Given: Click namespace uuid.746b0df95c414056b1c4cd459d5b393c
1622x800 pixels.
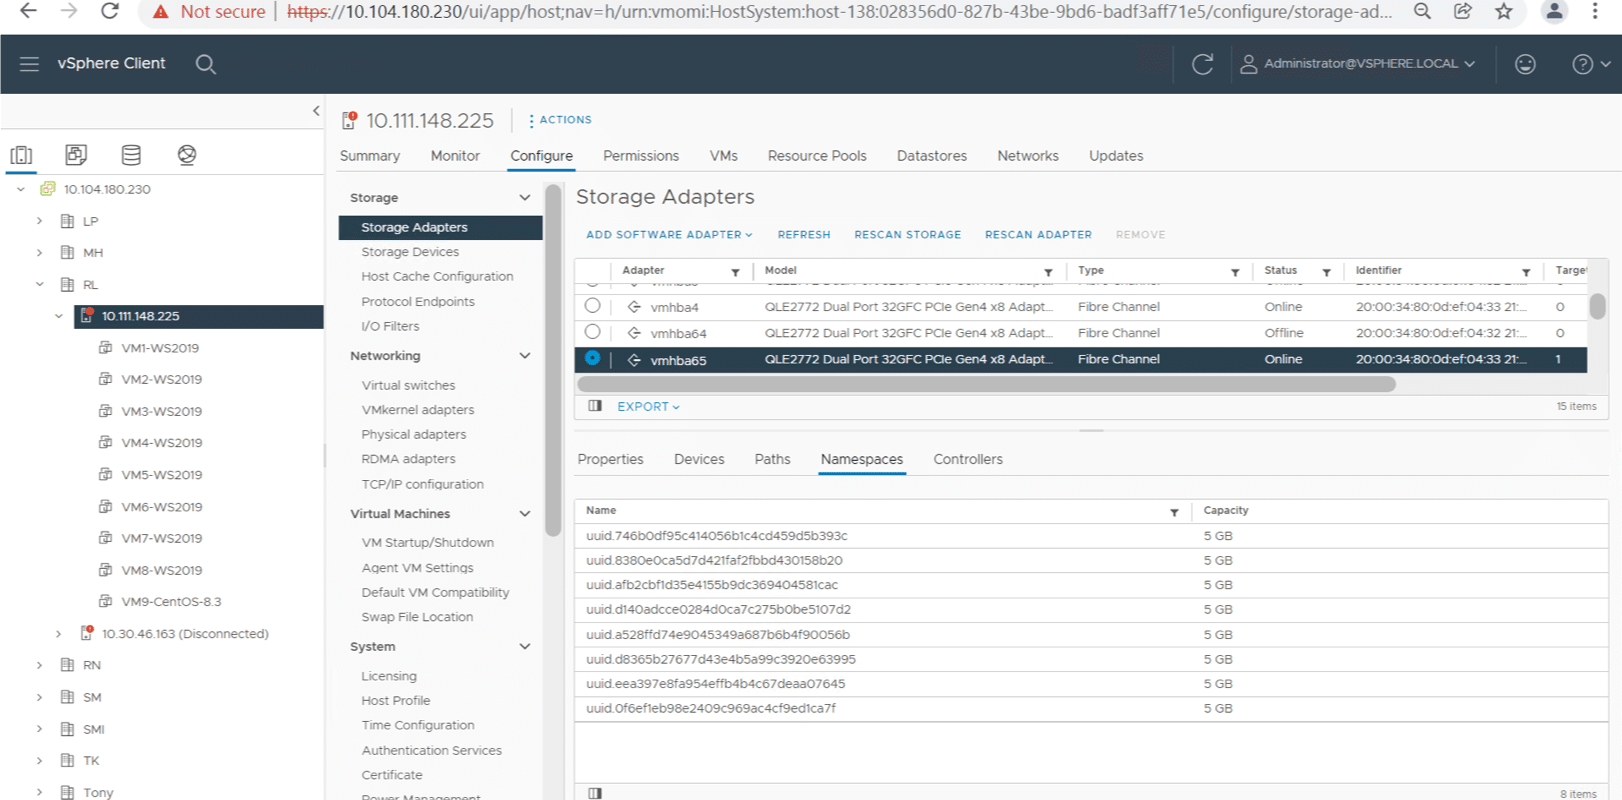Looking at the screenshot, I should [x=717, y=536].
